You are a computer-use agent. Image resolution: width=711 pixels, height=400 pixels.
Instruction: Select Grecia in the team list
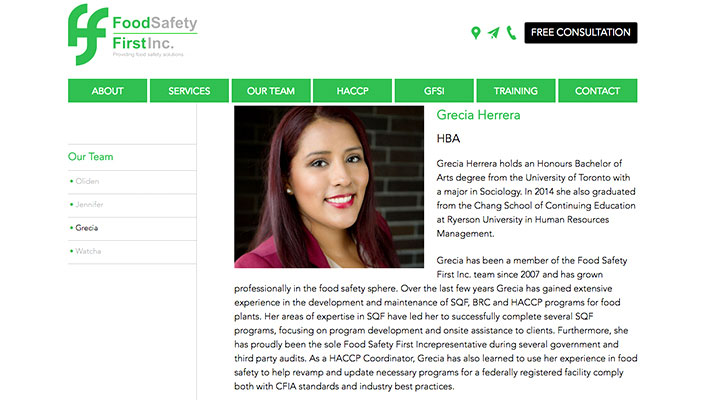(87, 228)
